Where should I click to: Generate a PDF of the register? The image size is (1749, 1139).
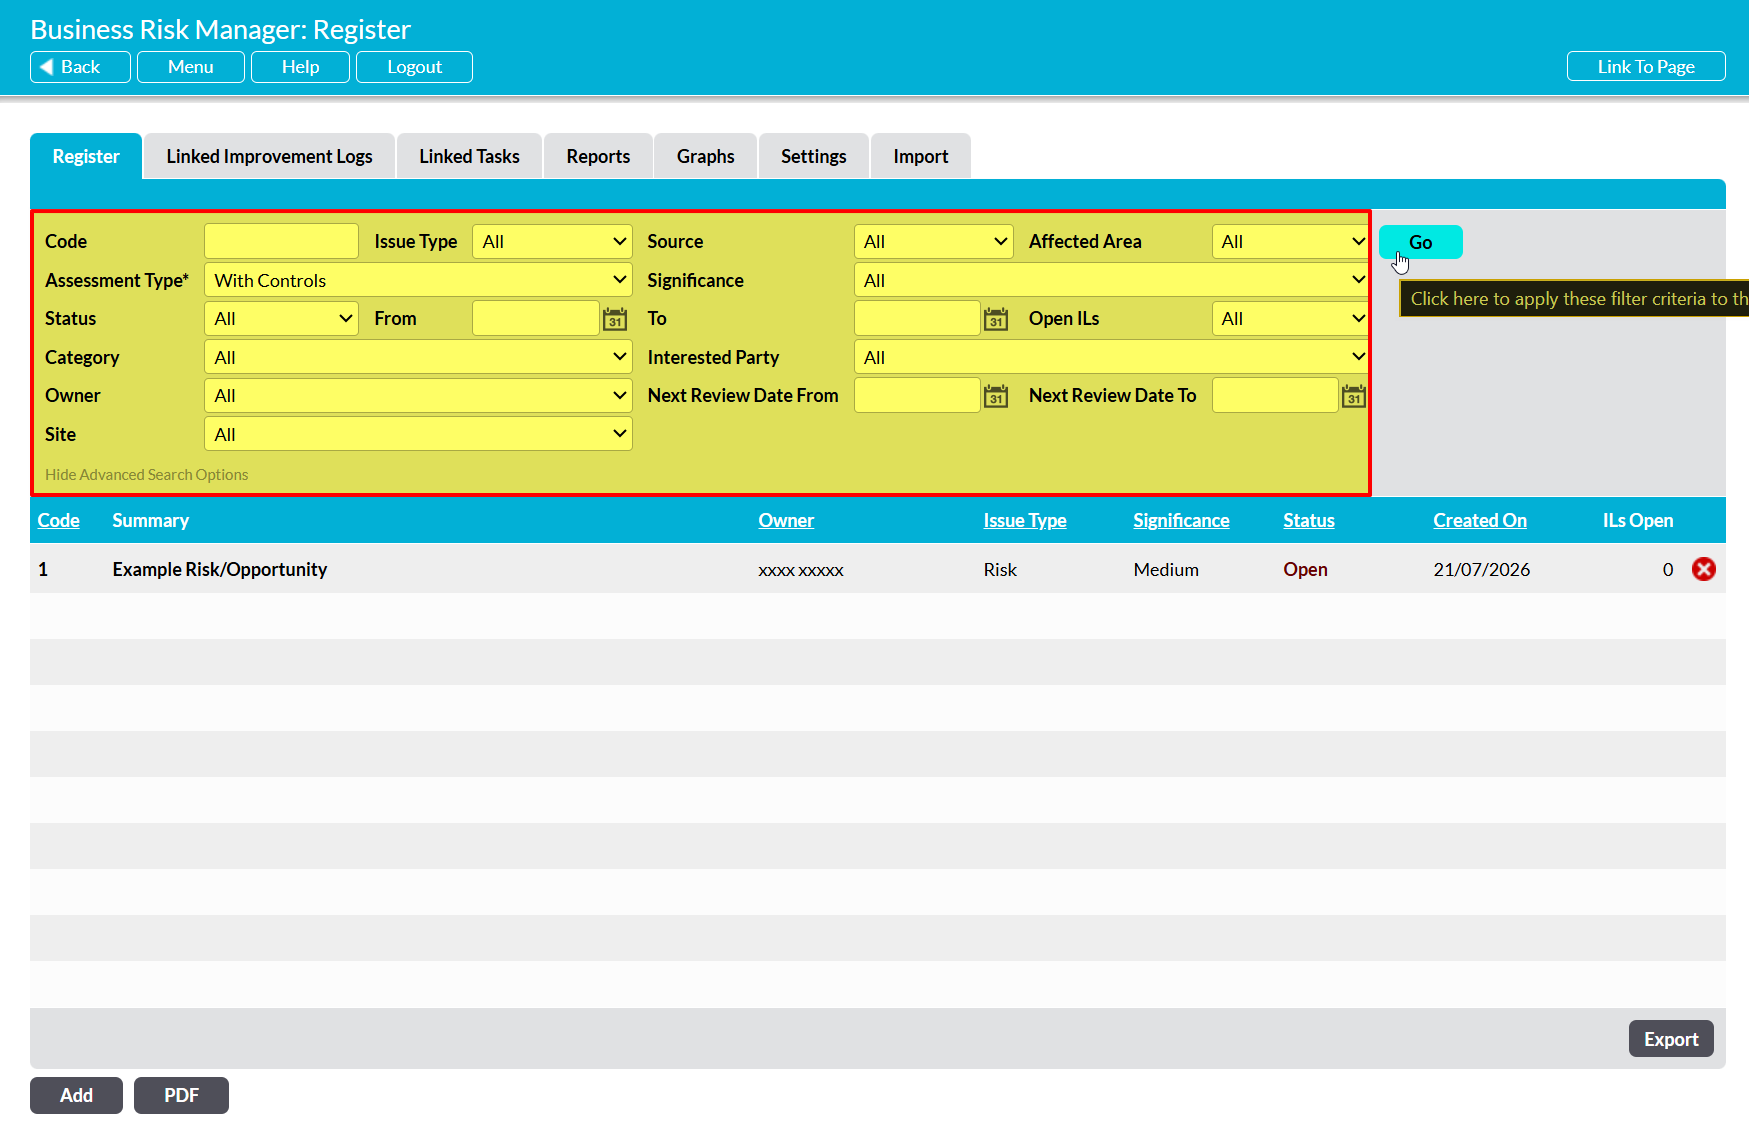(181, 1095)
